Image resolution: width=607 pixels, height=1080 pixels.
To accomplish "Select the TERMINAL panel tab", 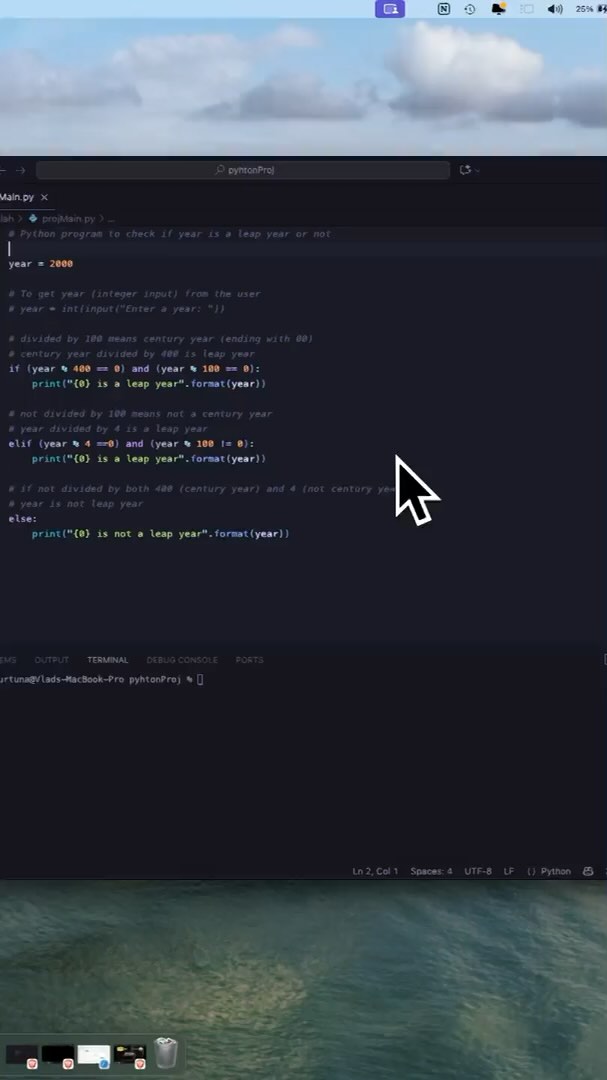I will pos(107,660).
